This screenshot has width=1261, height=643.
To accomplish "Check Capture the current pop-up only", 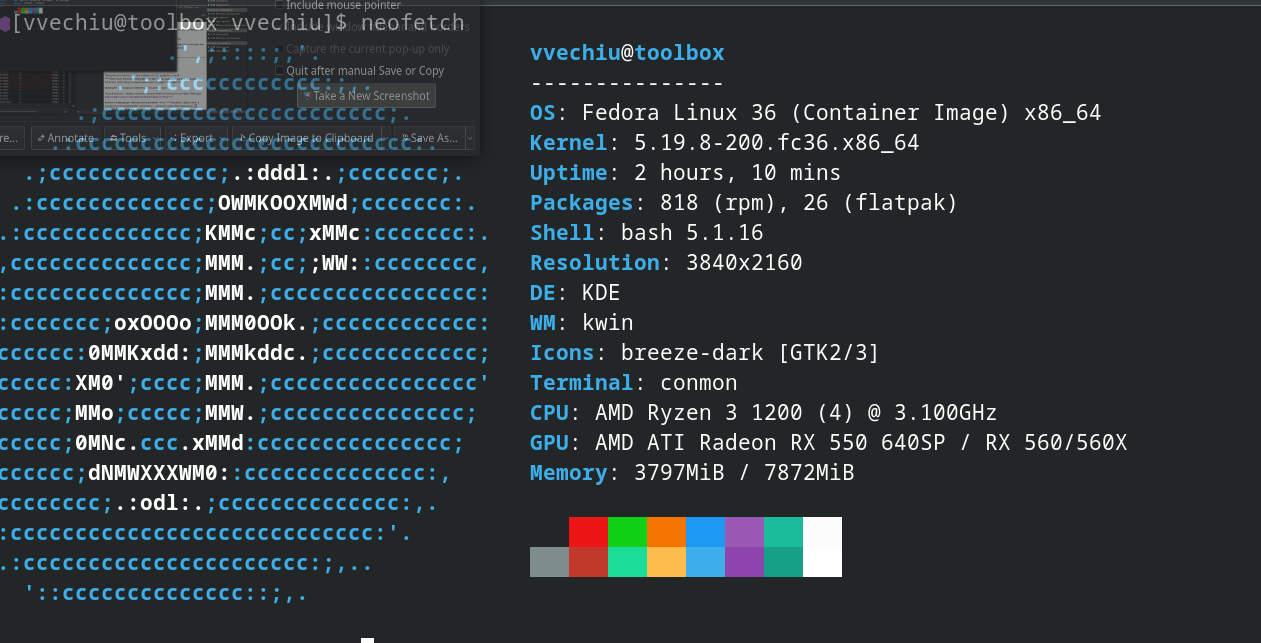I will (x=279, y=49).
